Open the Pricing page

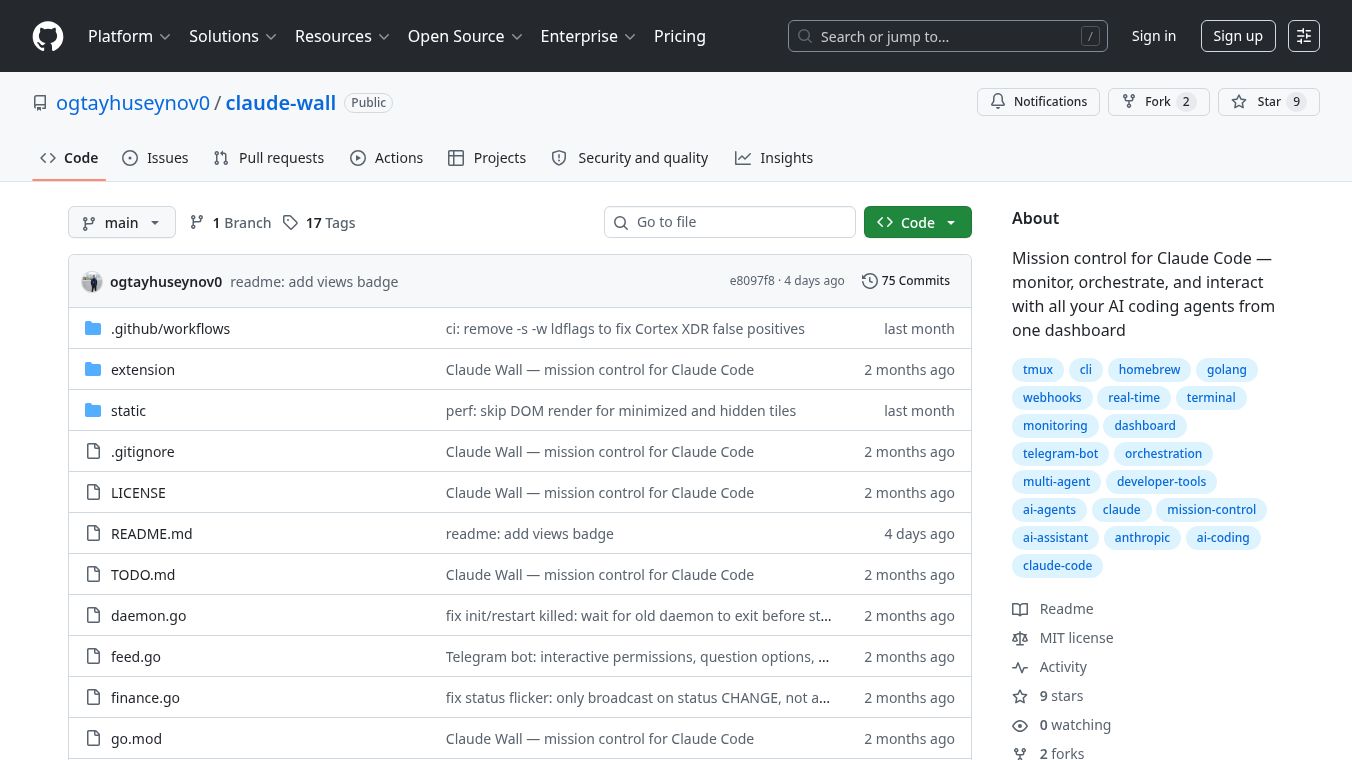pos(680,36)
